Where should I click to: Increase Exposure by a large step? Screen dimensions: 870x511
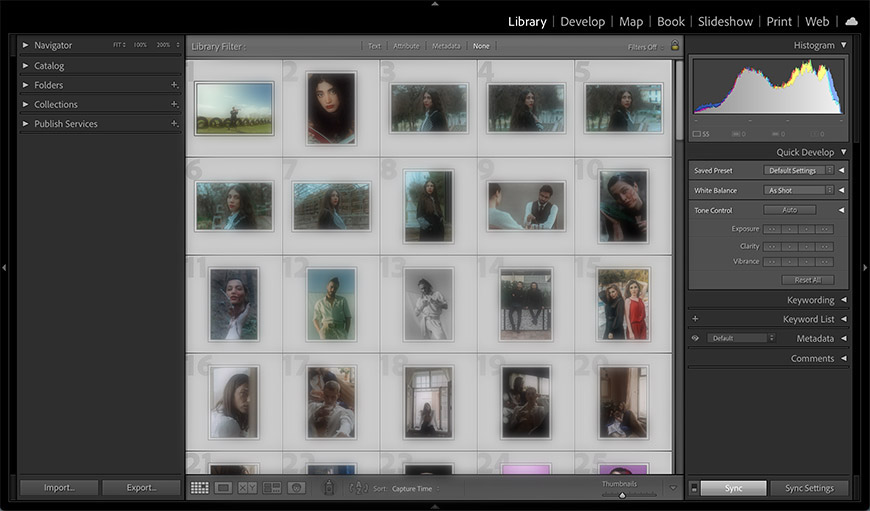pos(825,229)
